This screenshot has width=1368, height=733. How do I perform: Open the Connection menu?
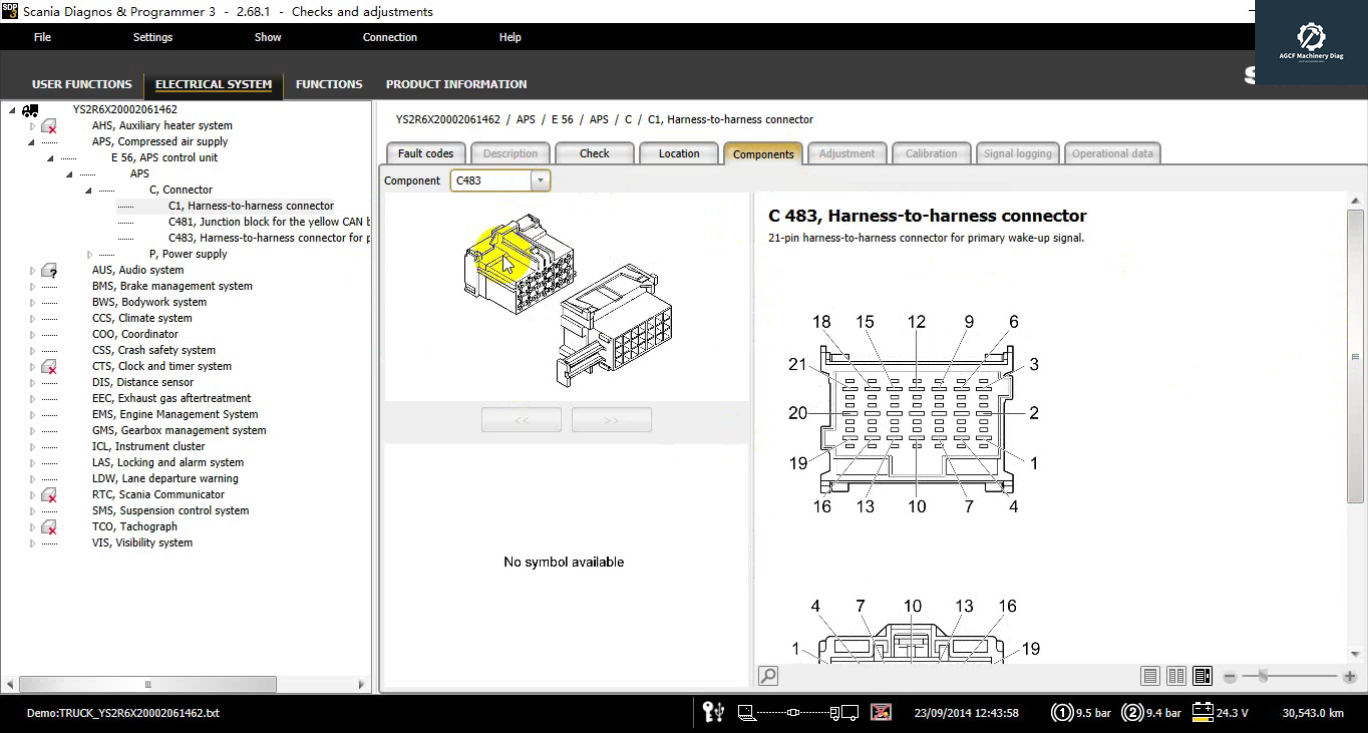click(x=389, y=37)
